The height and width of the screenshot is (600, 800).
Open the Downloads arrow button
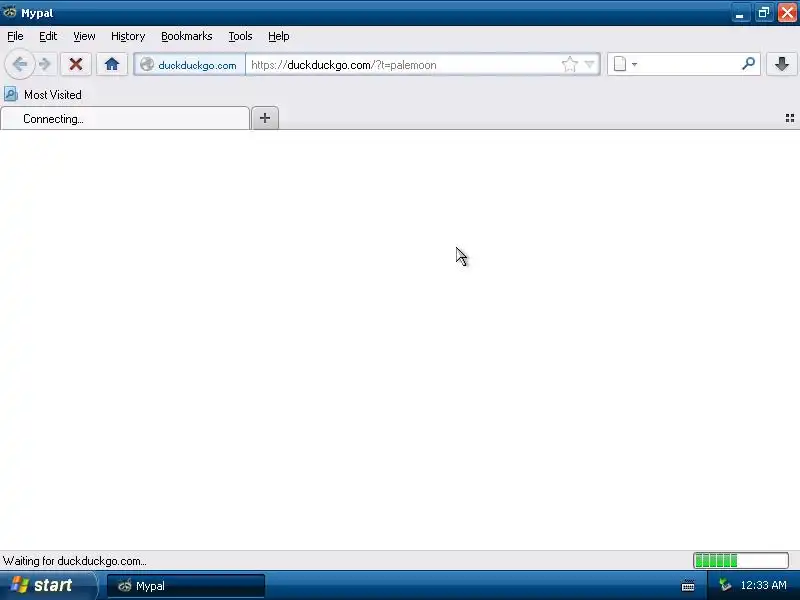(781, 64)
